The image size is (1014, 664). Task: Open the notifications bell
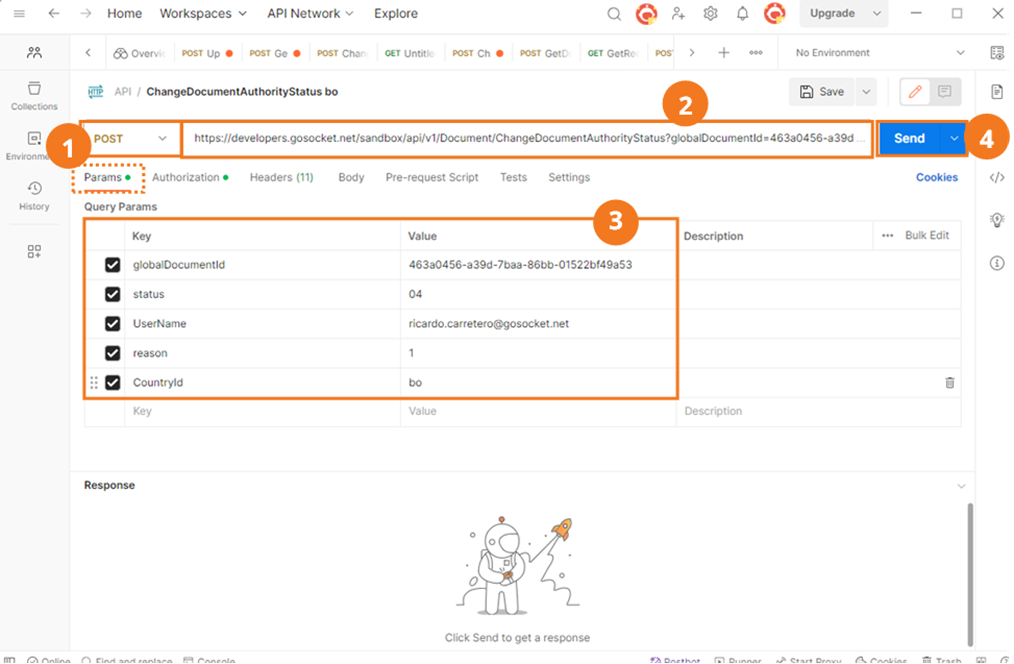[742, 14]
